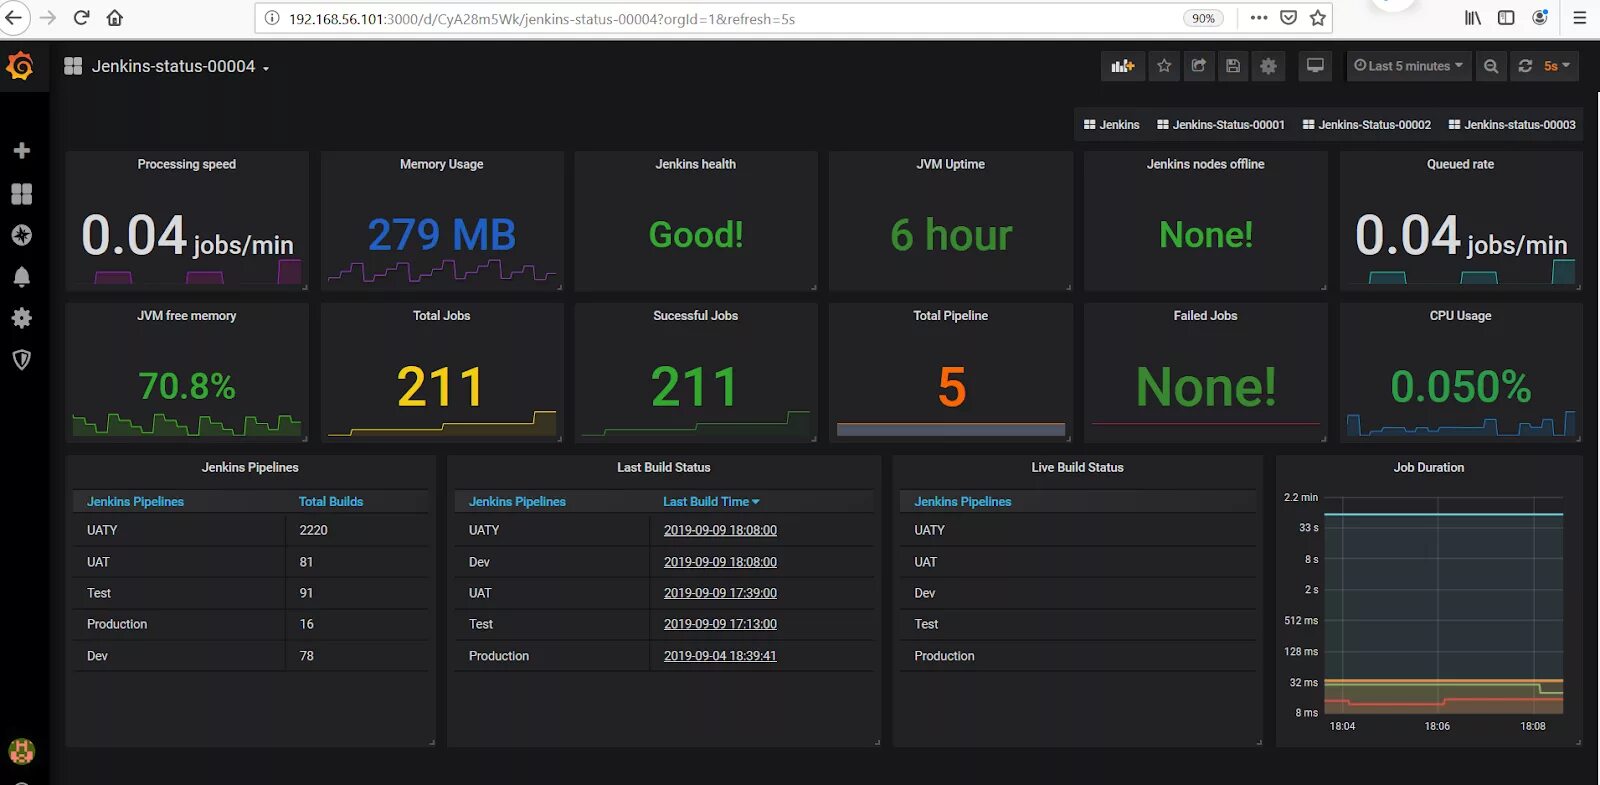Open Total Pipeline panel title menu
The image size is (1600, 785).
pyautogui.click(x=951, y=315)
